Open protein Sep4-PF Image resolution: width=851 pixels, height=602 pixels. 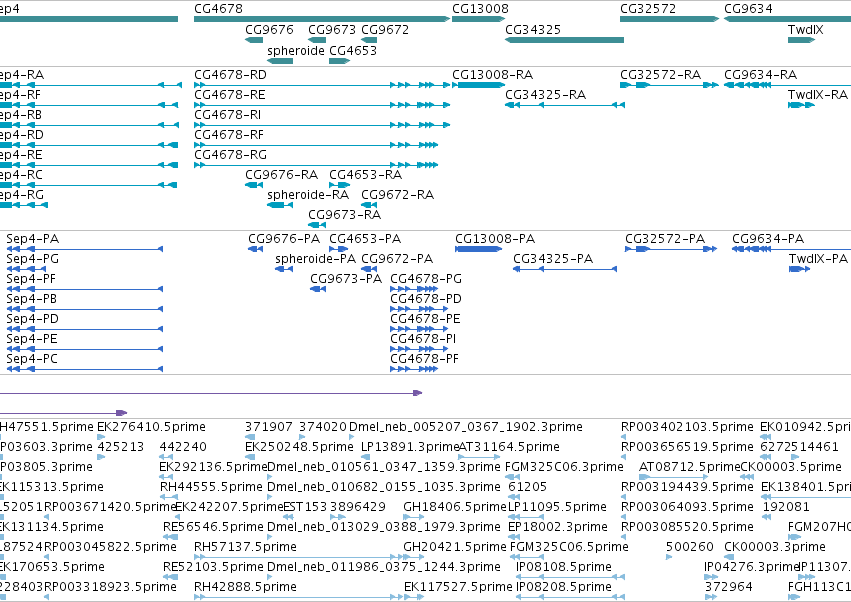click(x=31, y=279)
